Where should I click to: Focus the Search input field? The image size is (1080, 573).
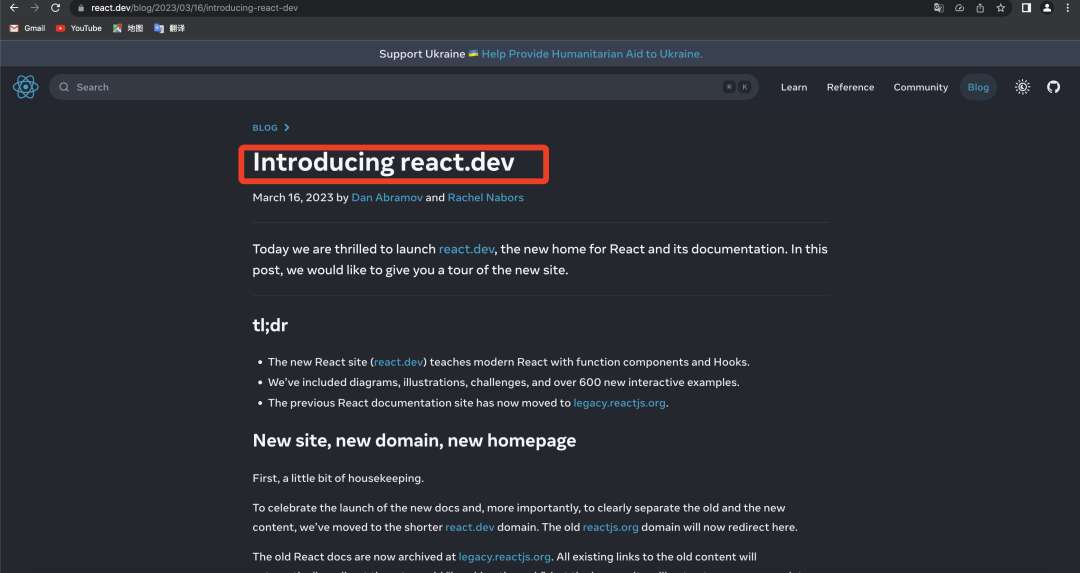click(x=404, y=87)
